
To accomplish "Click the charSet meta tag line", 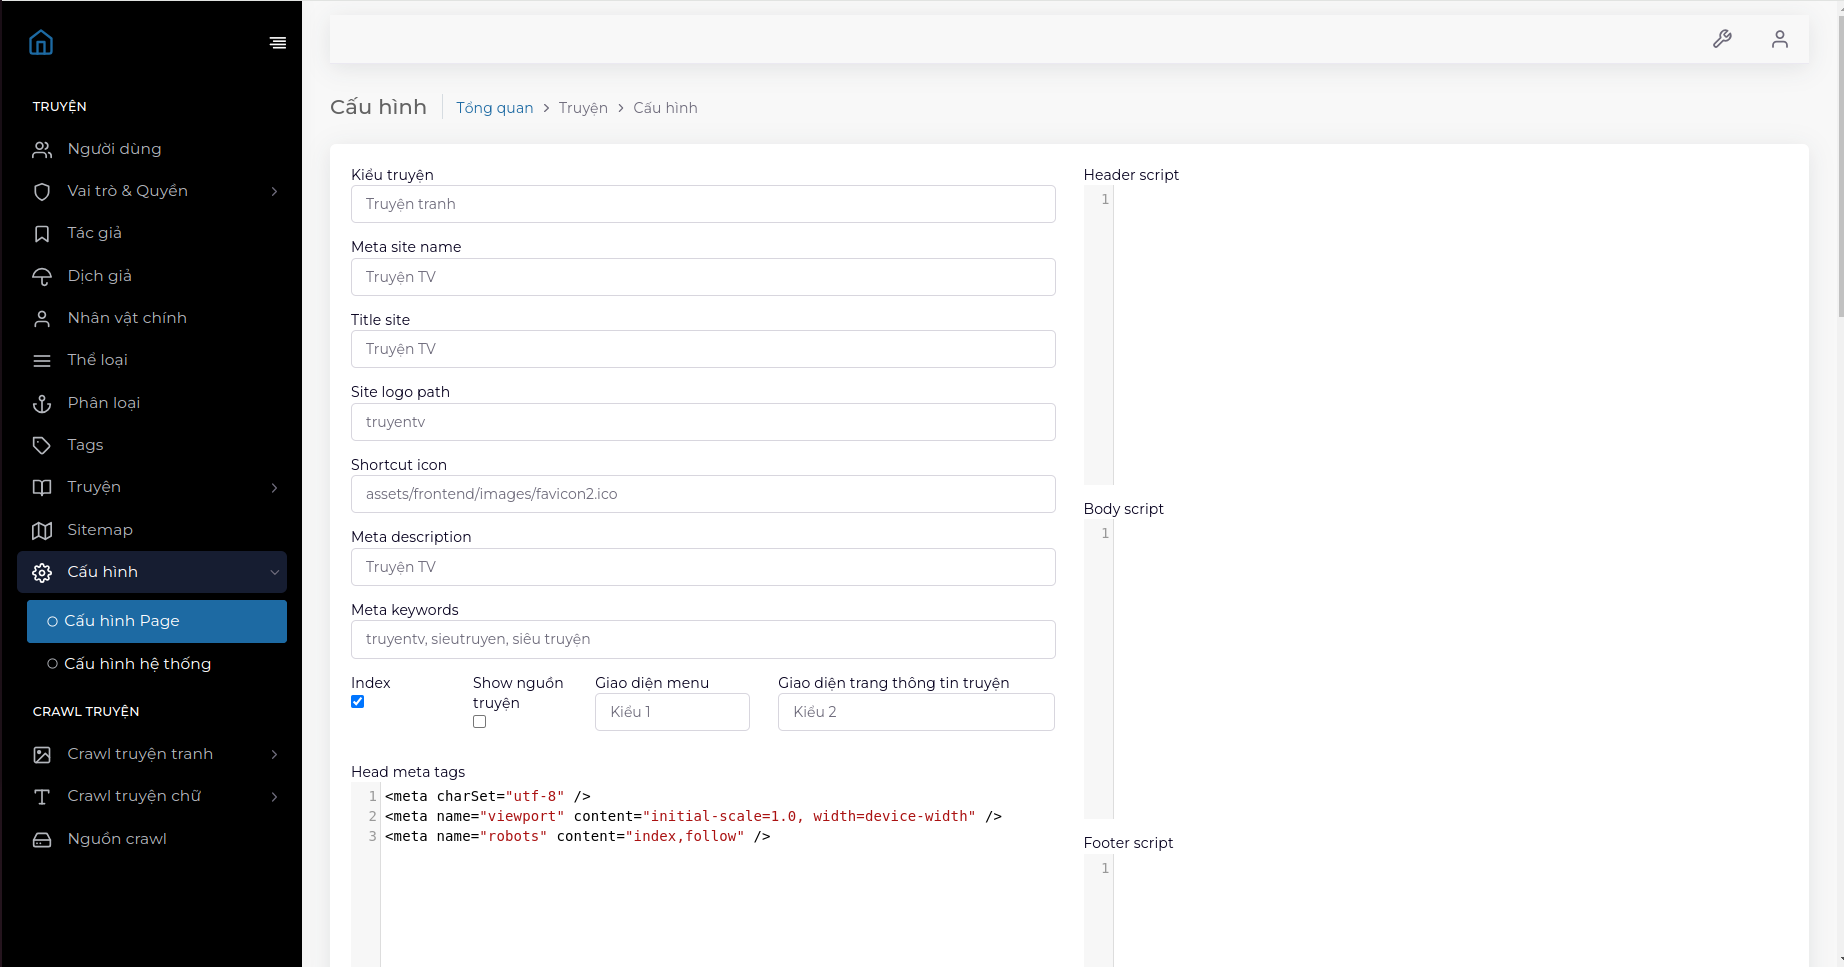I will [488, 796].
